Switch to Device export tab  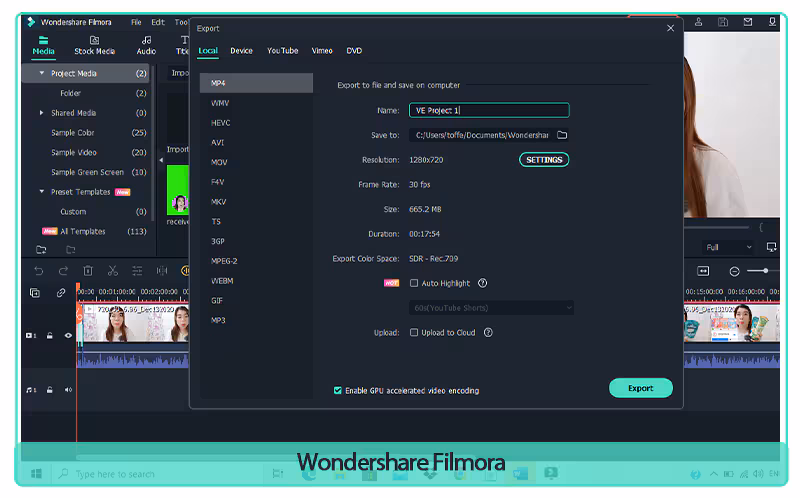[241, 51]
